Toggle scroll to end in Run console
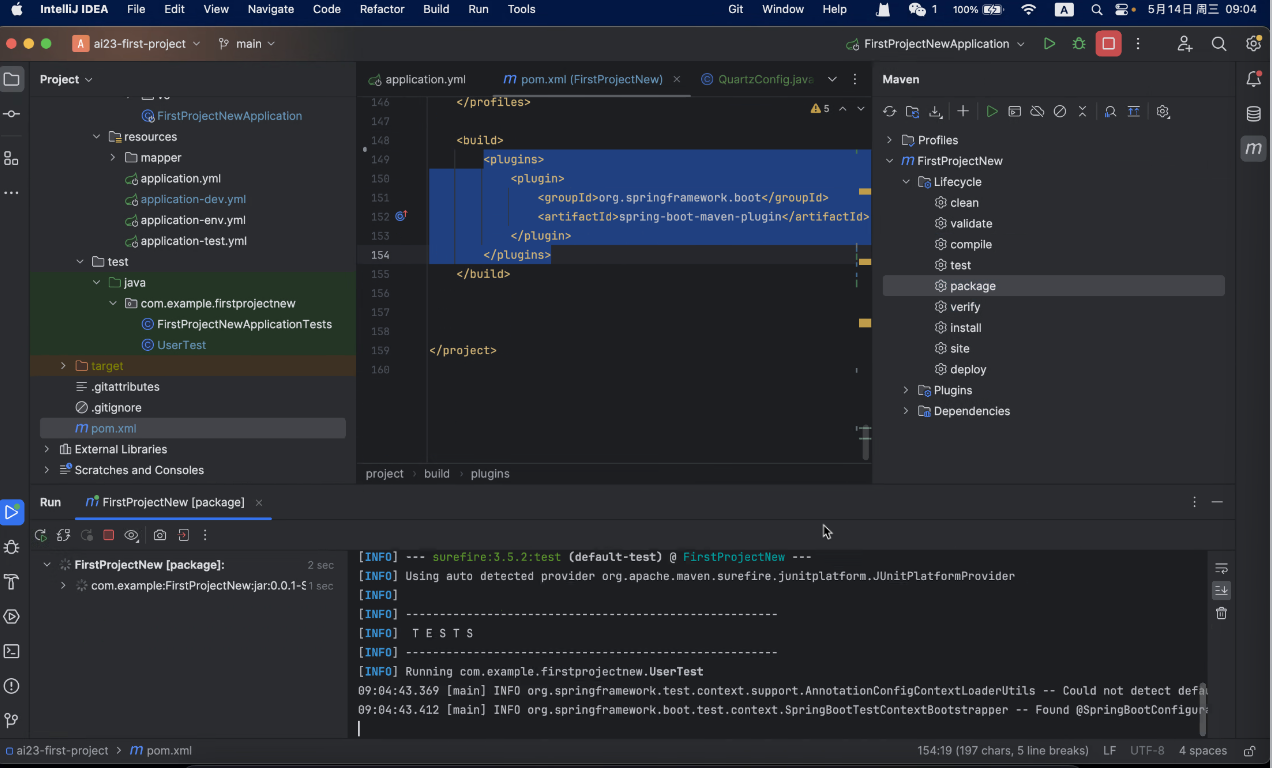 [x=1221, y=591]
